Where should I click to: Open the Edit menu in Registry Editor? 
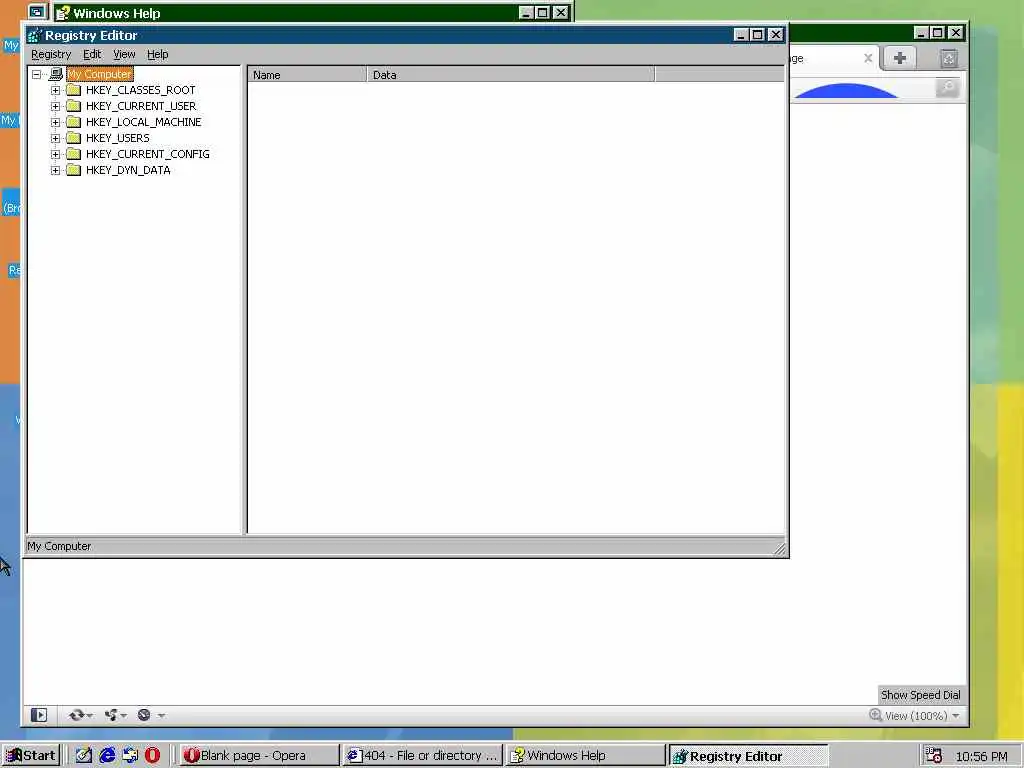(x=92, y=54)
